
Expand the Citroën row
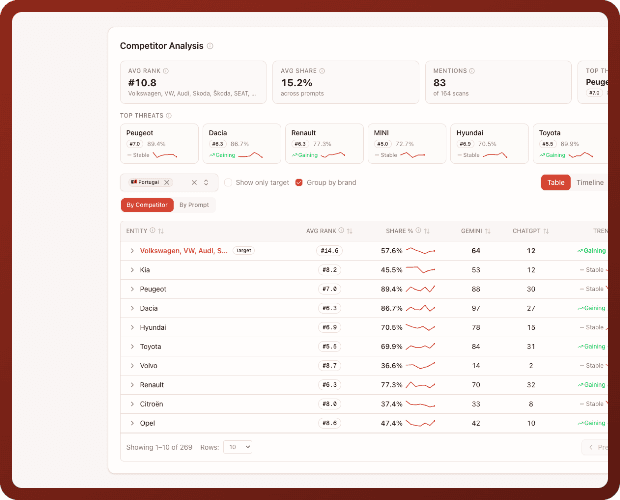click(x=132, y=404)
